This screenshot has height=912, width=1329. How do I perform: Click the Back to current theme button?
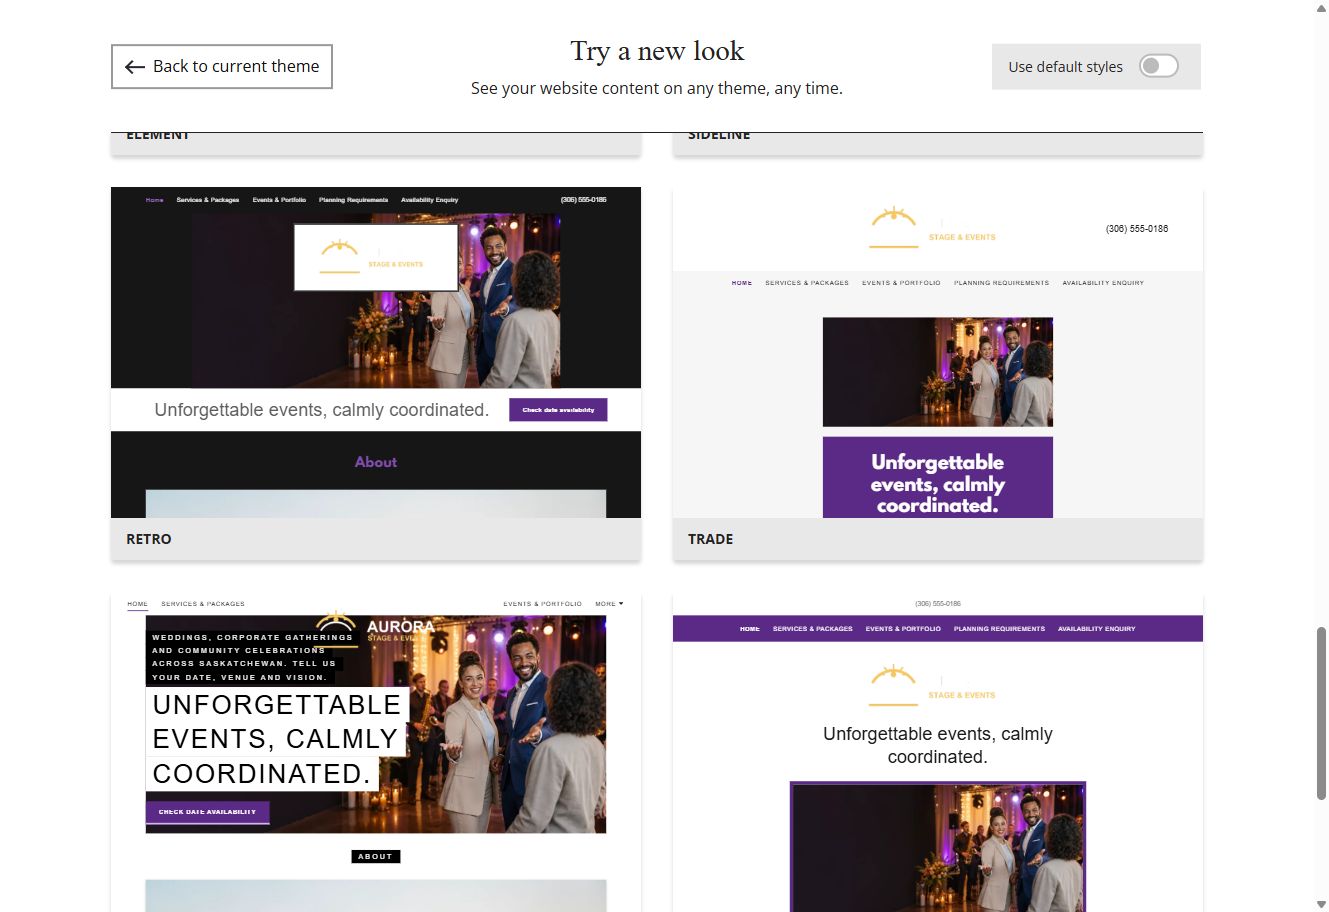[221, 66]
